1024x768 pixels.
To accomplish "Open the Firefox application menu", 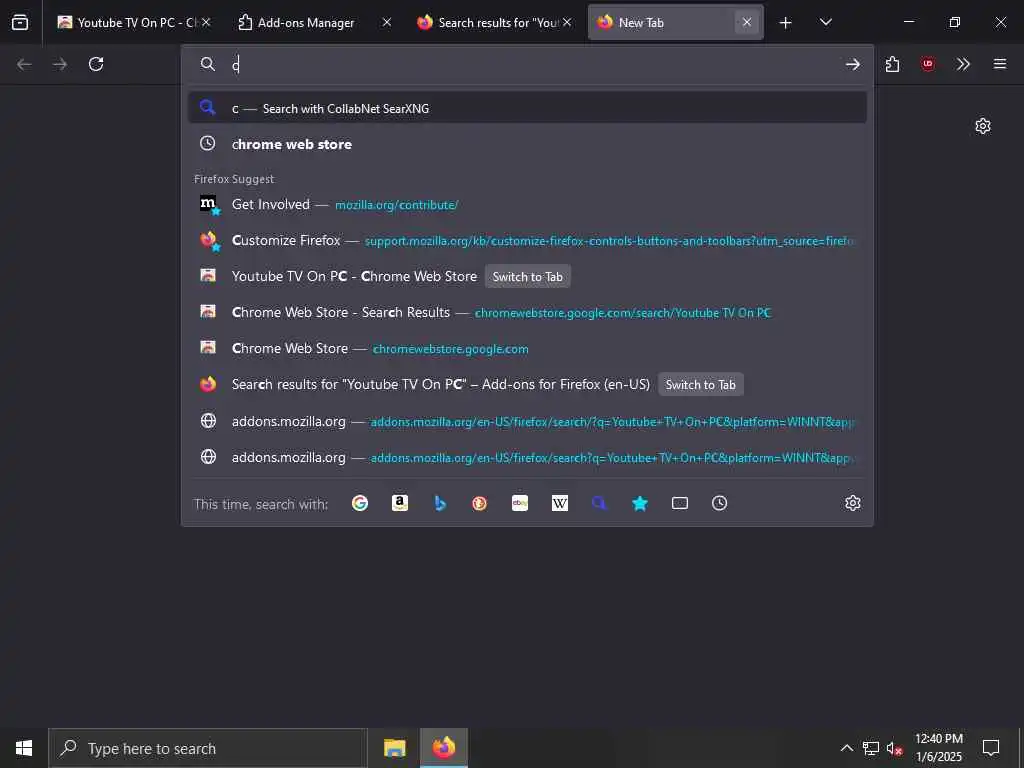I will [x=1000, y=64].
